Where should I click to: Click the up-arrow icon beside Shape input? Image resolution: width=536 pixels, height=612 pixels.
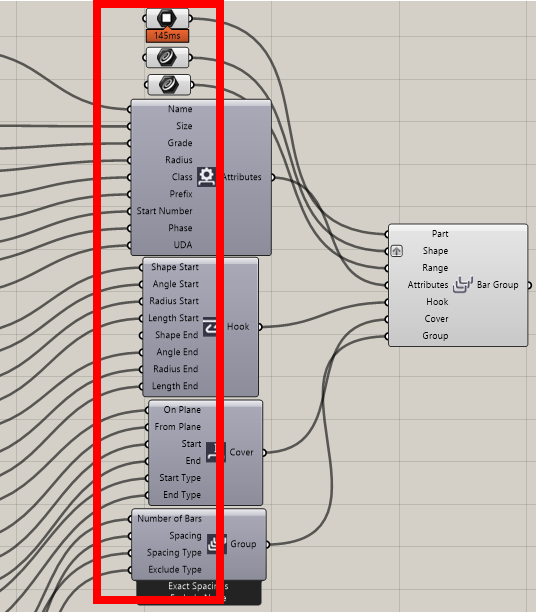(397, 251)
